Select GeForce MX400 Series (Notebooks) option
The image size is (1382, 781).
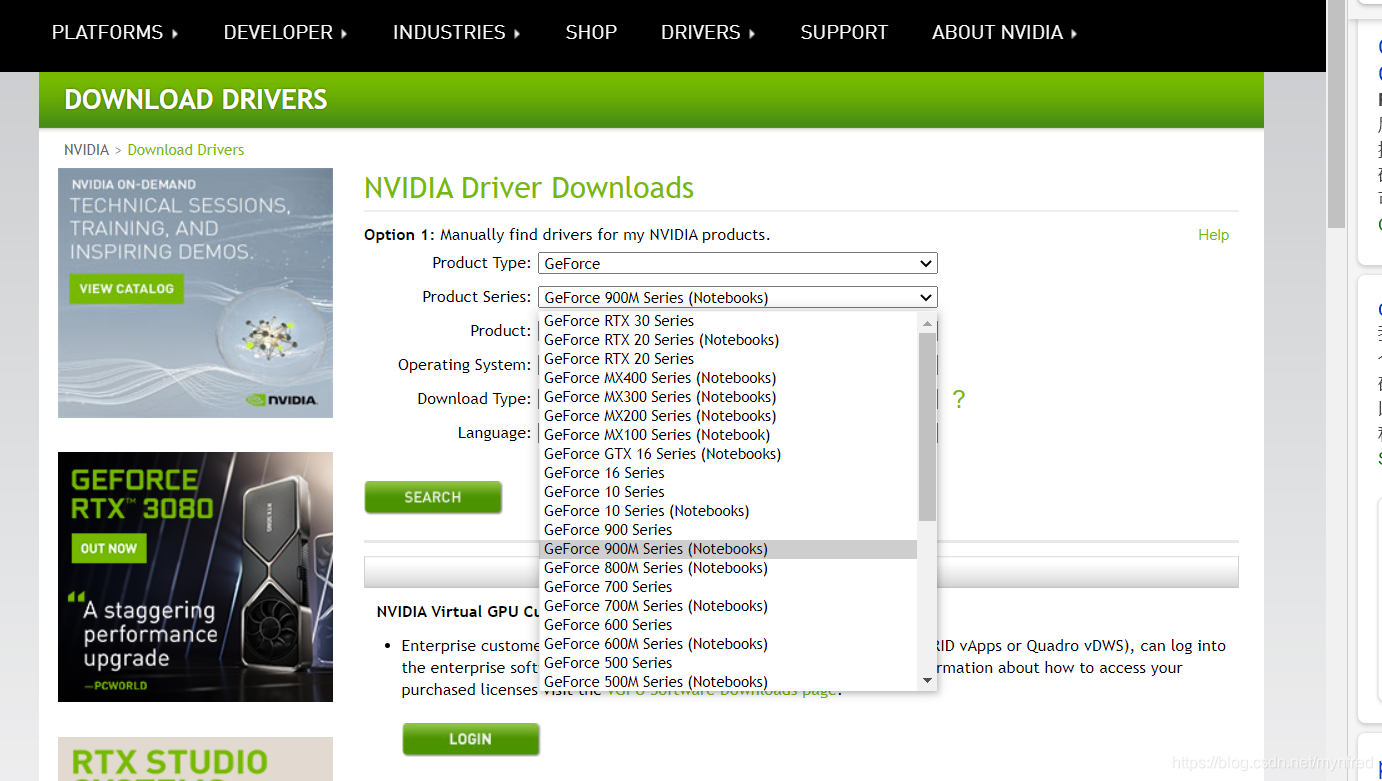pos(728,378)
